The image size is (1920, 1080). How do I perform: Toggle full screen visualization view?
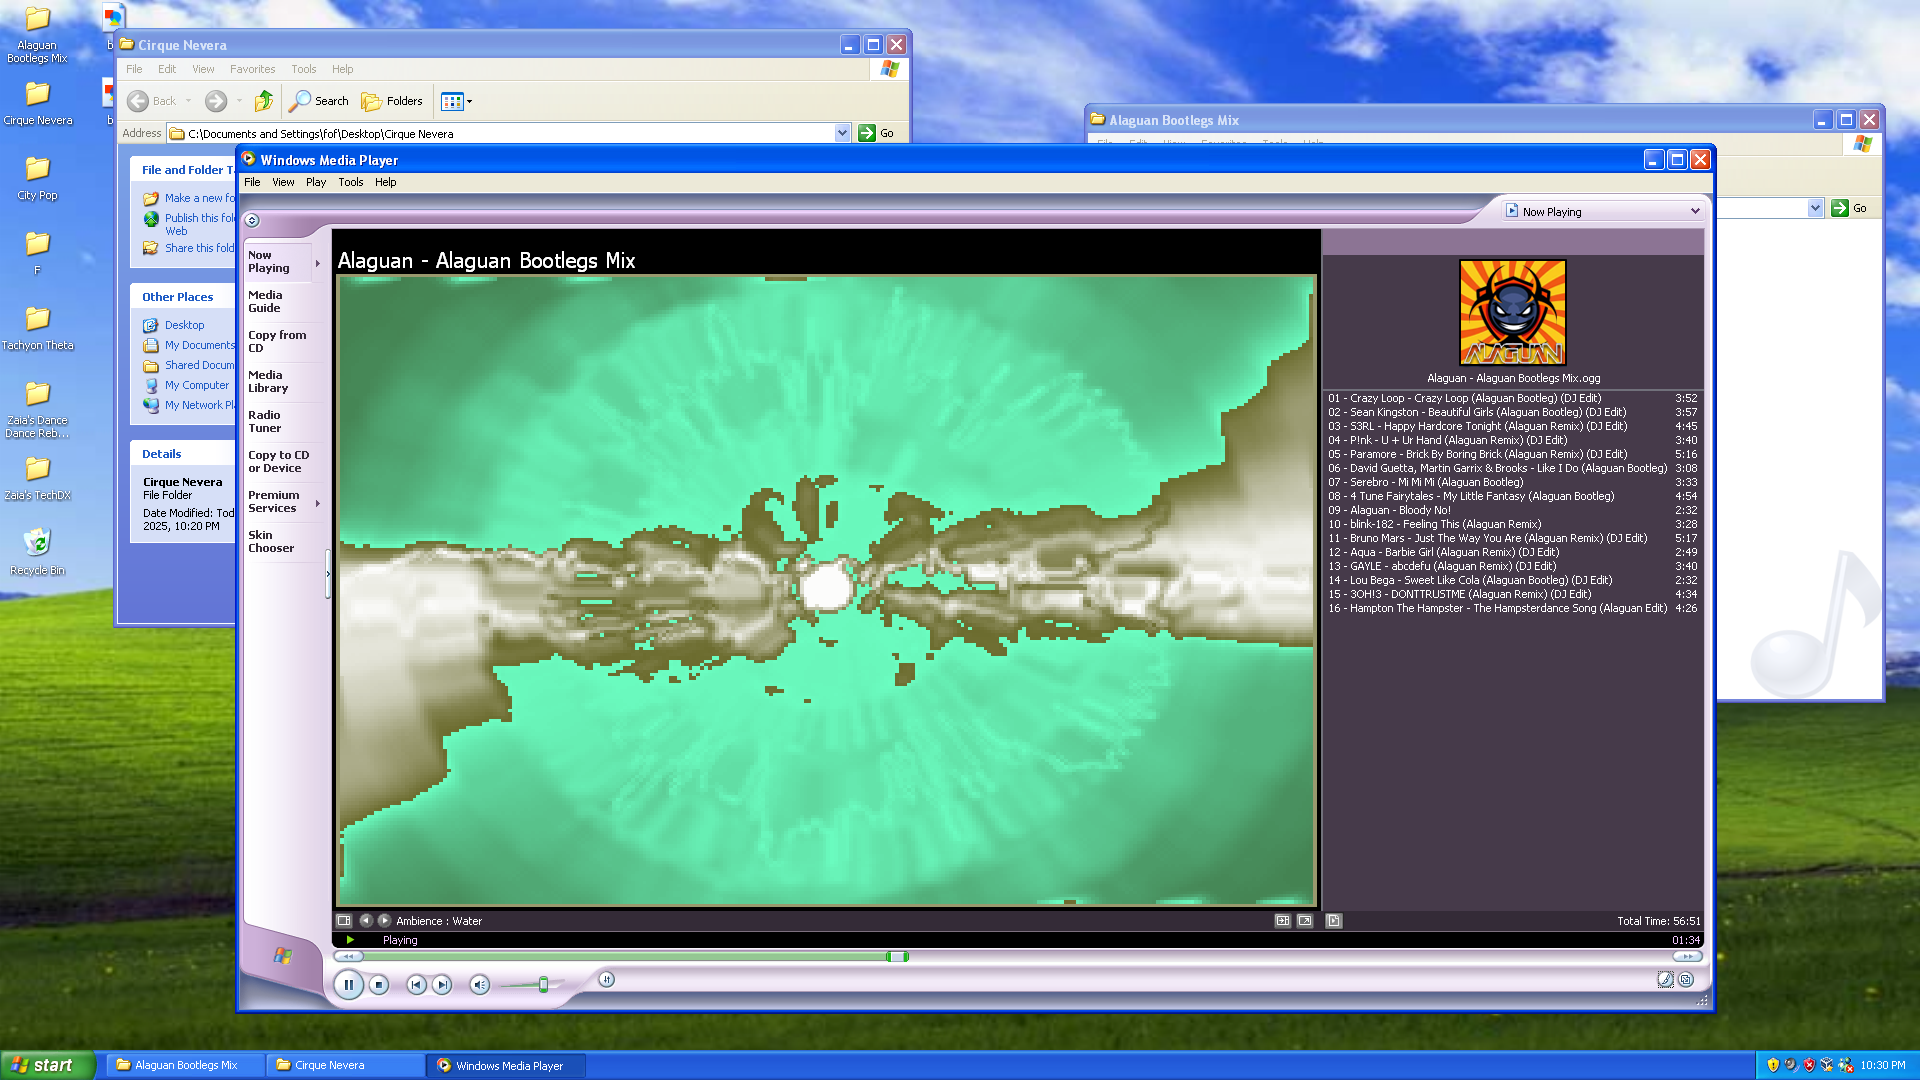1304,921
